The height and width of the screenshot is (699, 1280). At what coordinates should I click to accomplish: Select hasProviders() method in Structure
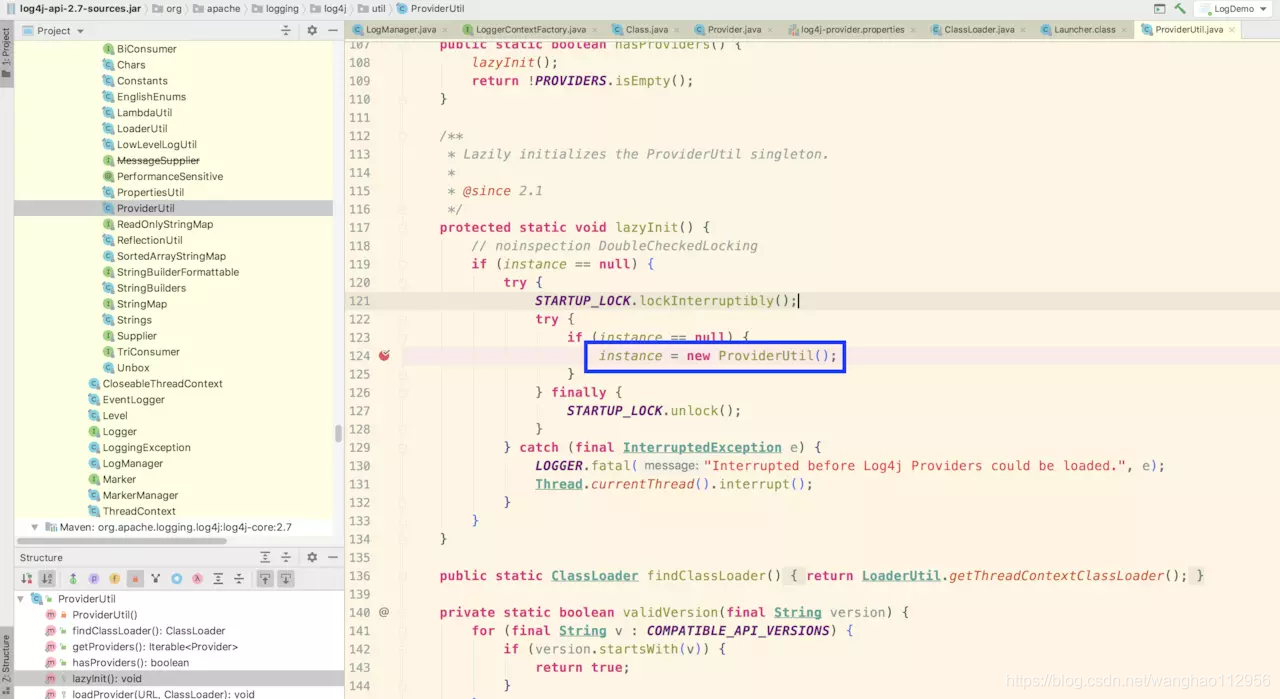point(131,663)
